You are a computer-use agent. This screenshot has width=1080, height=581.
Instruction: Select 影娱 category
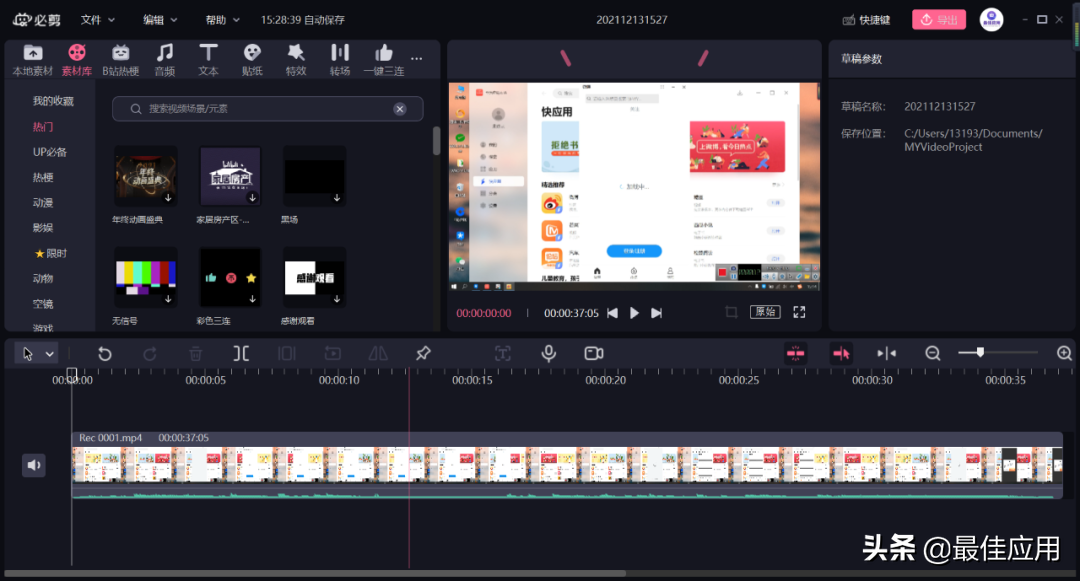pyautogui.click(x=43, y=228)
